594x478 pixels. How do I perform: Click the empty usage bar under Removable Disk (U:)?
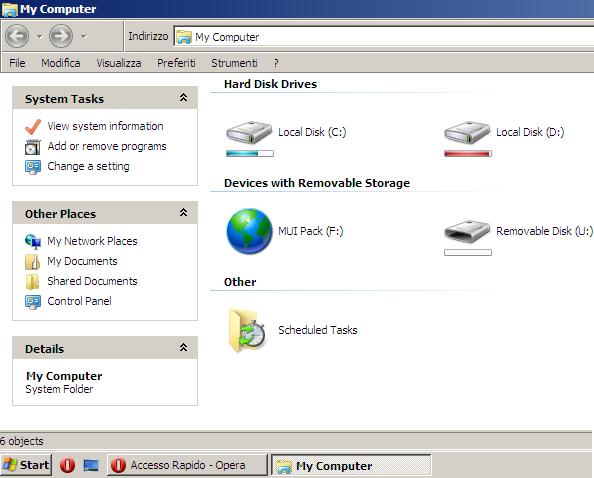point(468,252)
